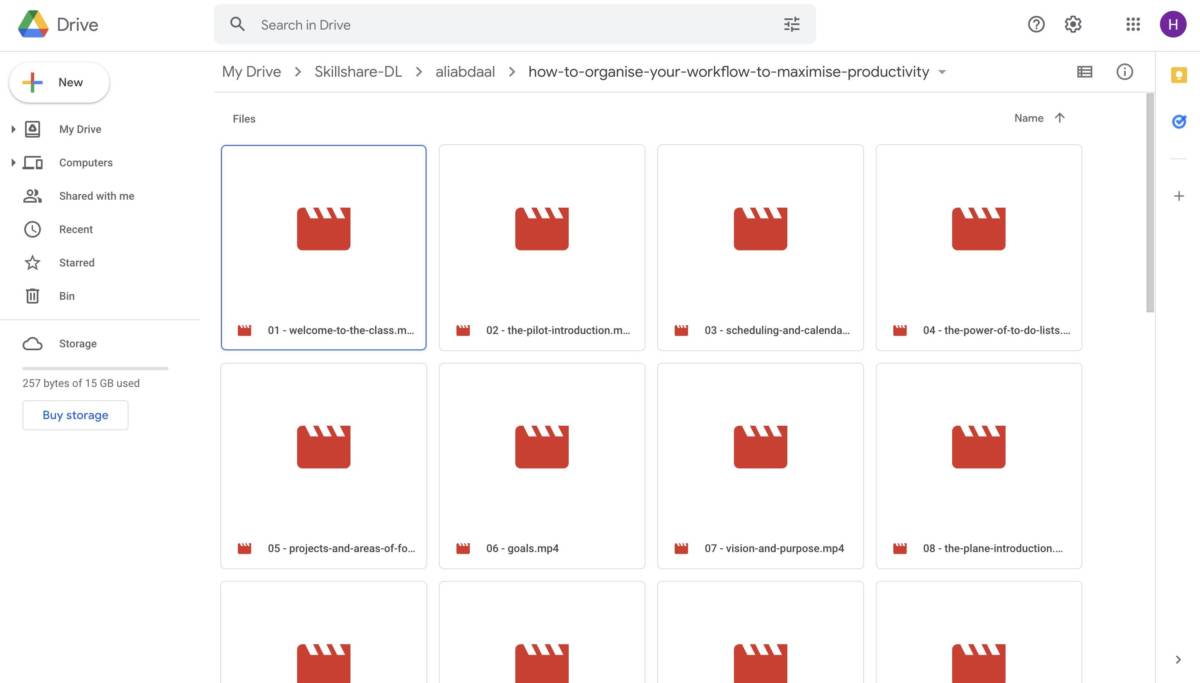Click the search magnifier icon
This screenshot has width=1200, height=683.
237,24
